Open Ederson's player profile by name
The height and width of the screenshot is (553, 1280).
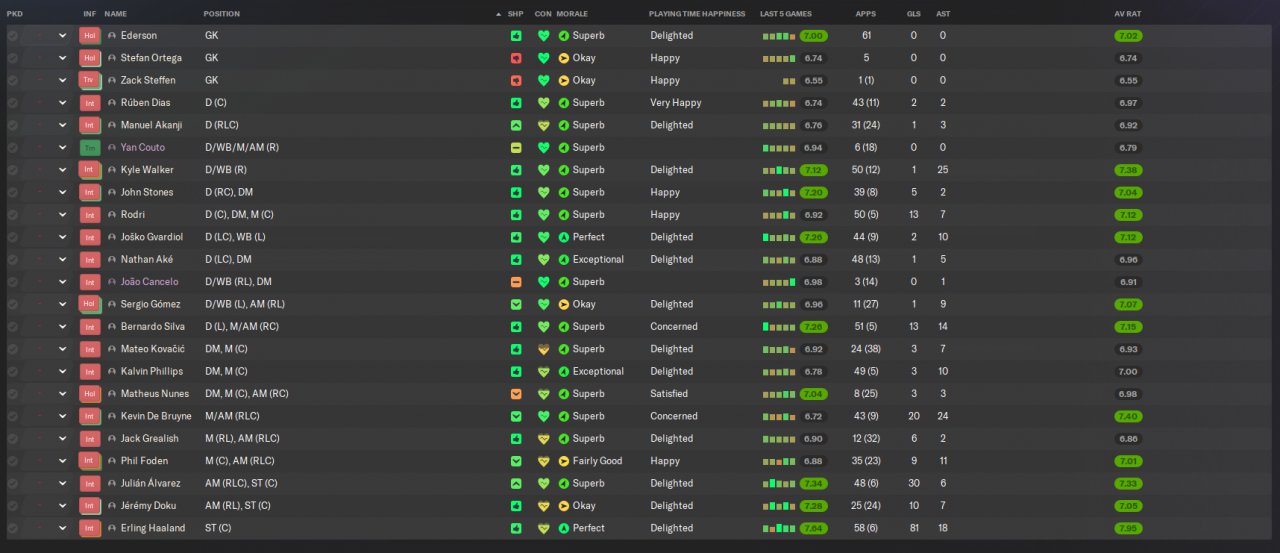(x=141, y=35)
